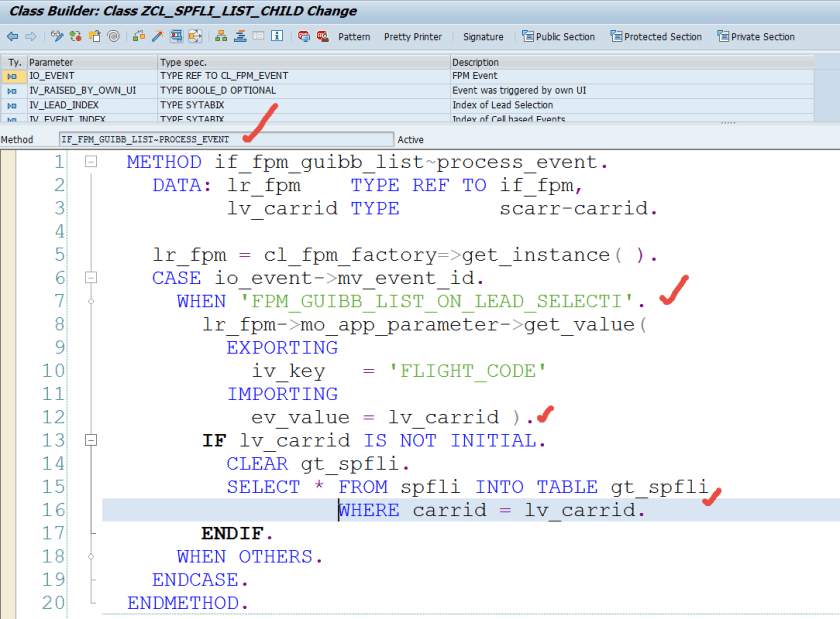This screenshot has width=840, height=619.
Task: Click the Where-Used List icon
Action: click(x=195, y=36)
